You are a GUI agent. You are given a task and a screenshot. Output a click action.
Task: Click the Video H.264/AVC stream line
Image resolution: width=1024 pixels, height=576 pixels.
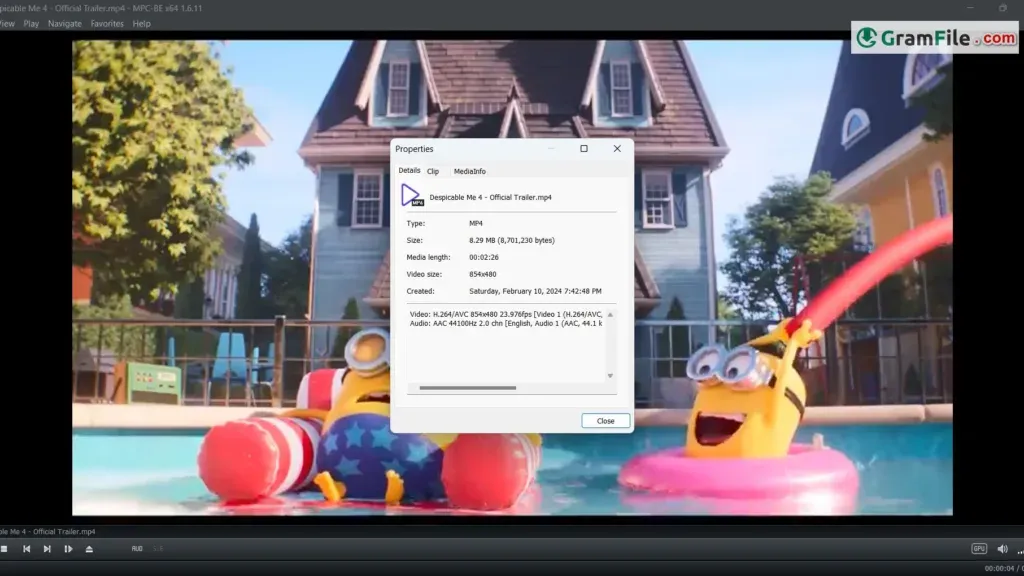click(x=506, y=314)
